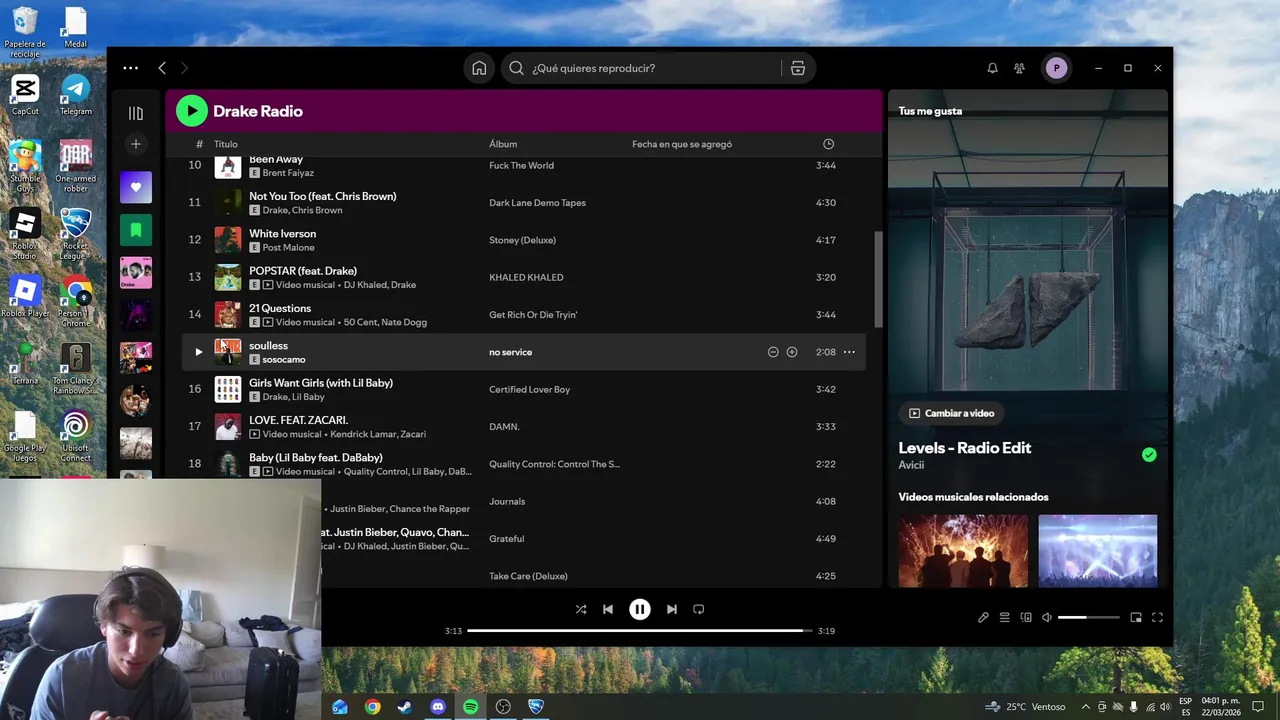
Task: Toggle the repeat button
Action: coord(699,609)
